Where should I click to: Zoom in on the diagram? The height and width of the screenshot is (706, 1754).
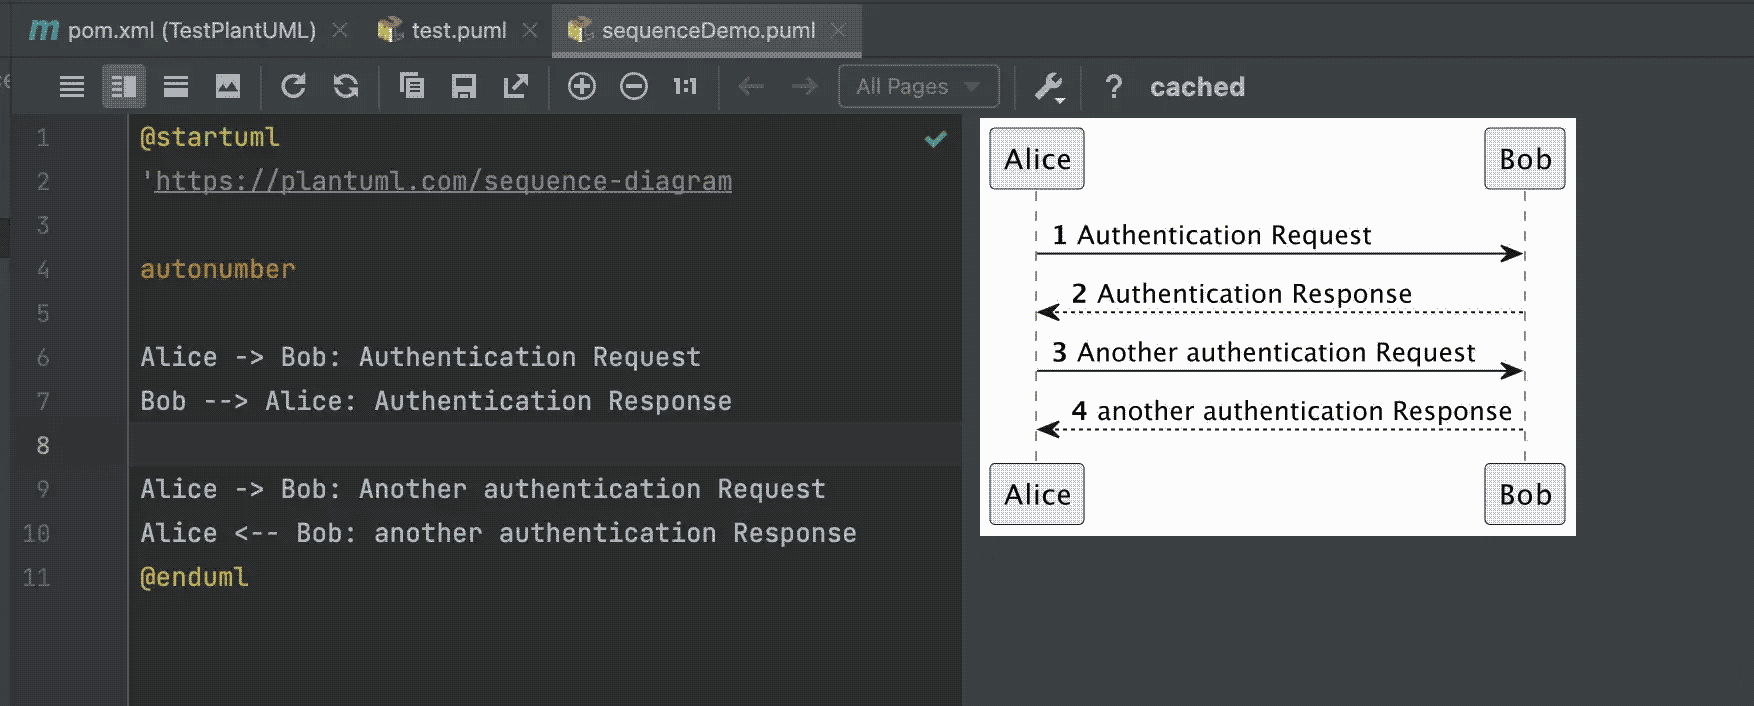pyautogui.click(x=582, y=87)
